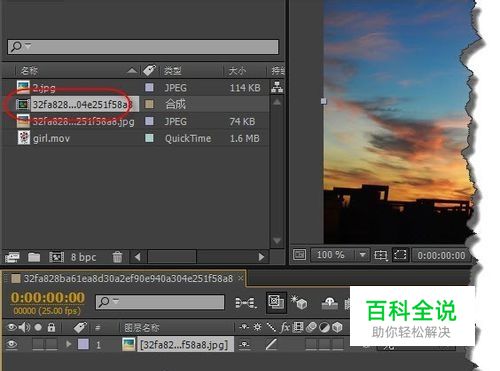Enable Draft 3D mode in timeline
The image size is (500, 371).
point(299,303)
